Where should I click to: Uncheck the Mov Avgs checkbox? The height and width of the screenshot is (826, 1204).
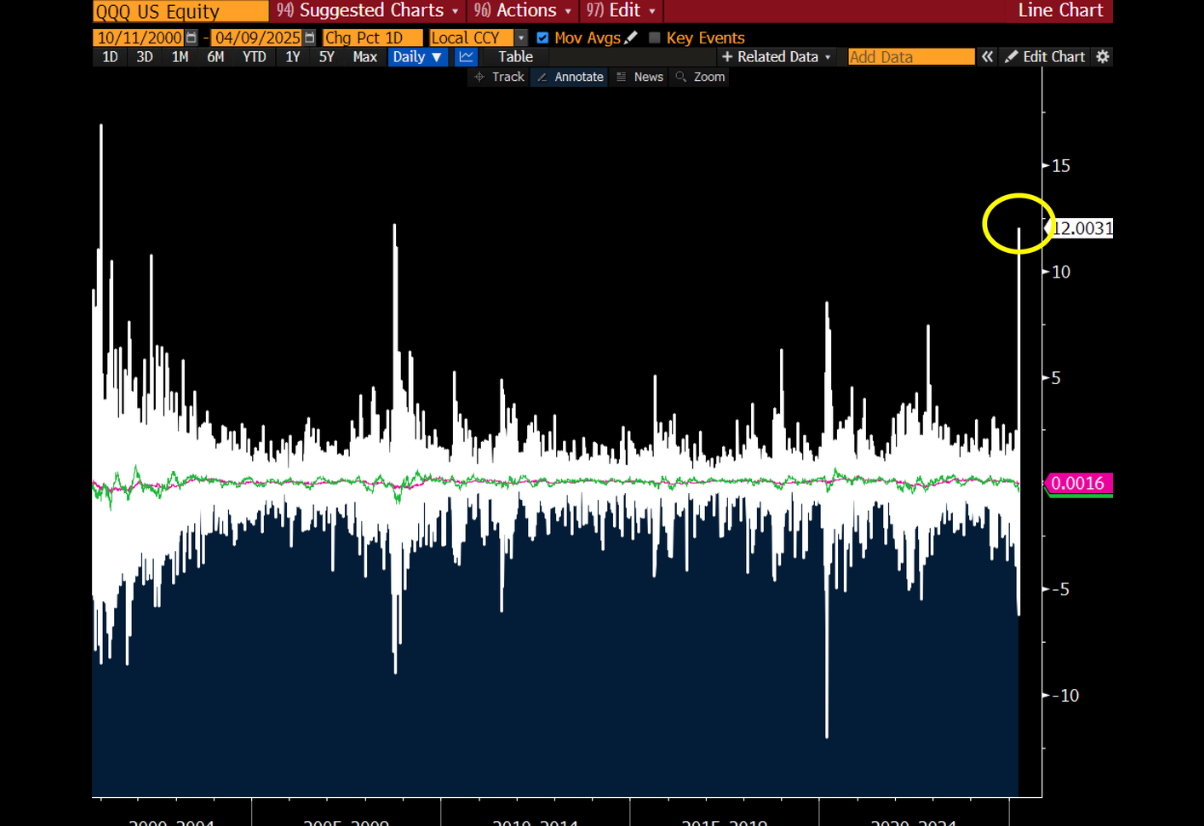tap(542, 38)
